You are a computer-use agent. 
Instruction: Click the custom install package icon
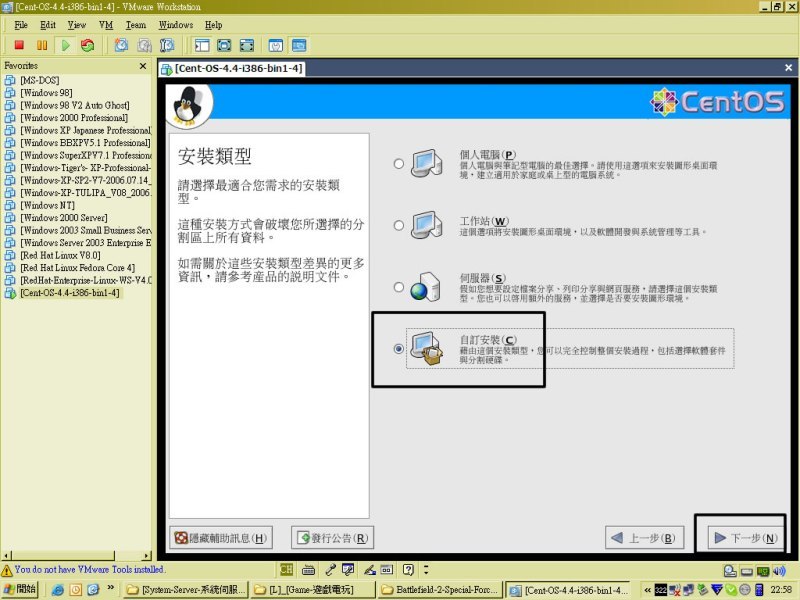click(427, 348)
